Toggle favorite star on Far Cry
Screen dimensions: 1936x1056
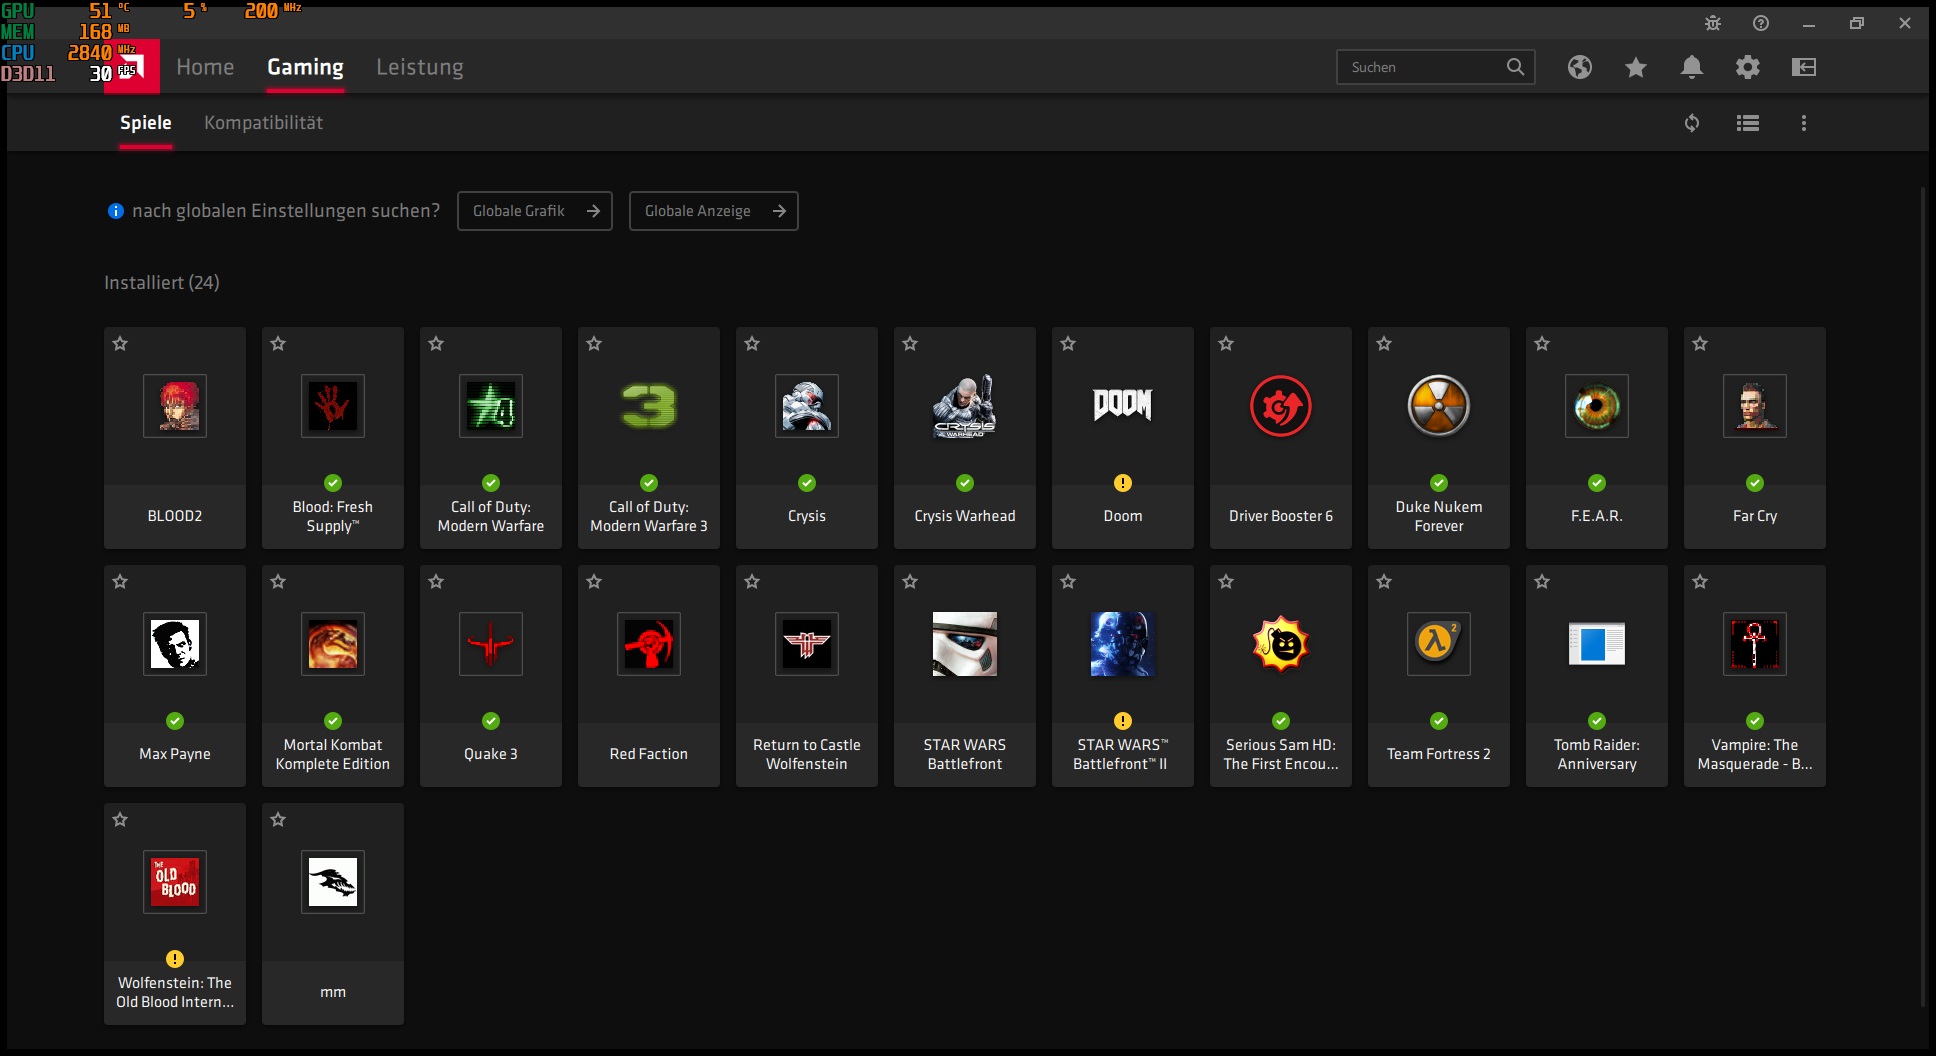(x=1700, y=344)
